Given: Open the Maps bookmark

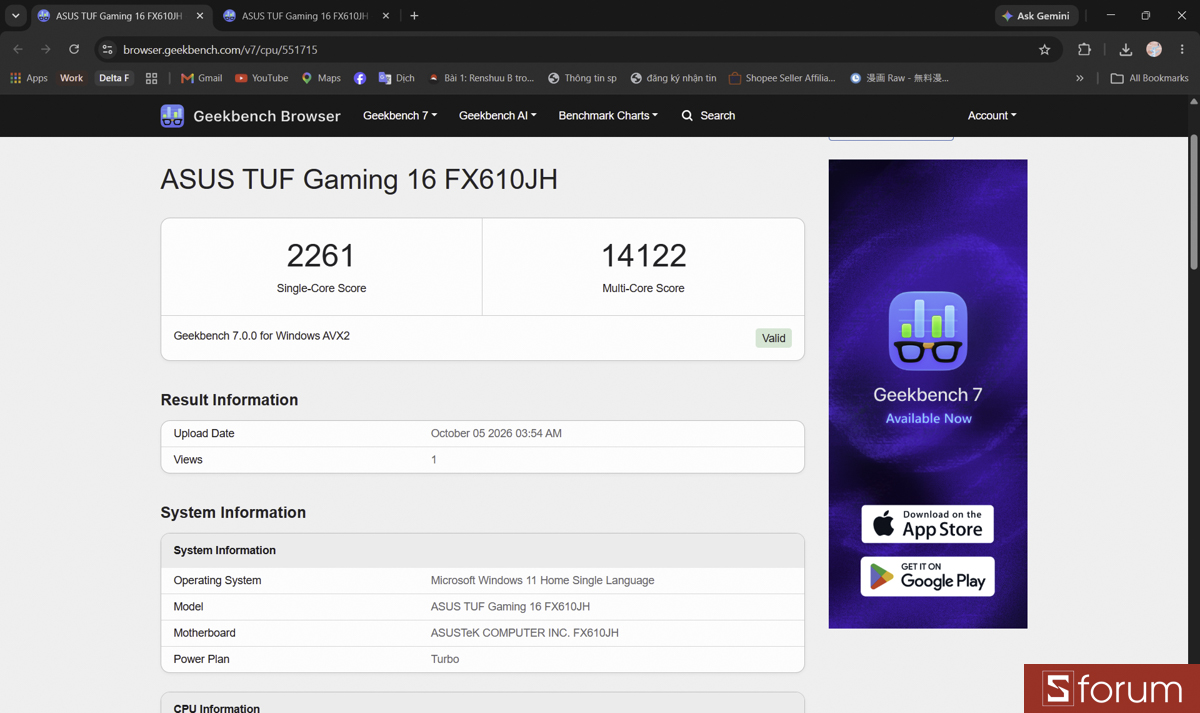Looking at the screenshot, I should 321,78.
